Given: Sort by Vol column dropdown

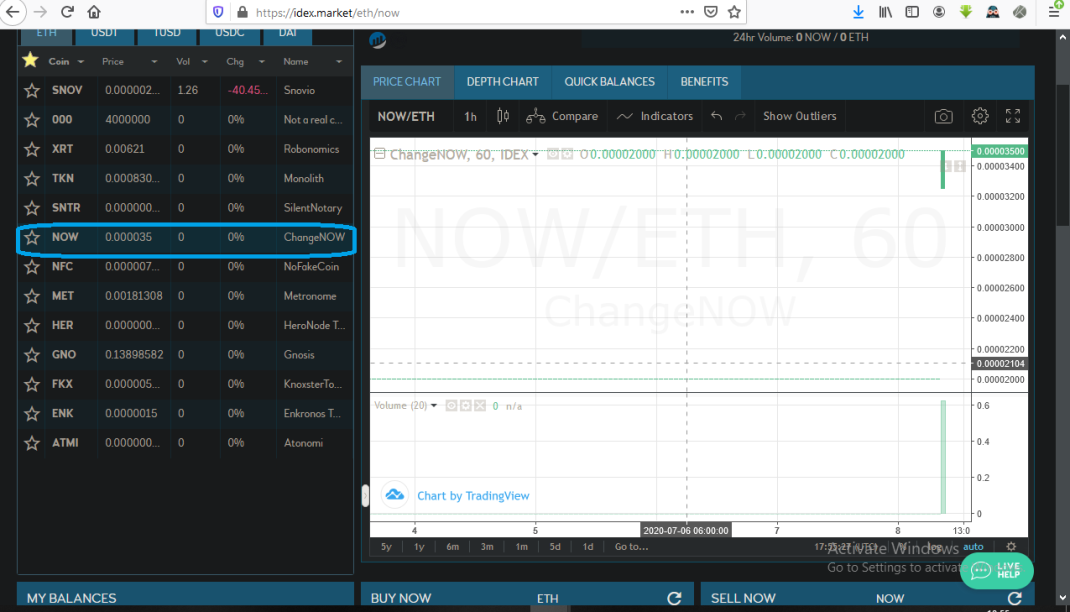Looking at the screenshot, I should pyautogui.click(x=204, y=61).
